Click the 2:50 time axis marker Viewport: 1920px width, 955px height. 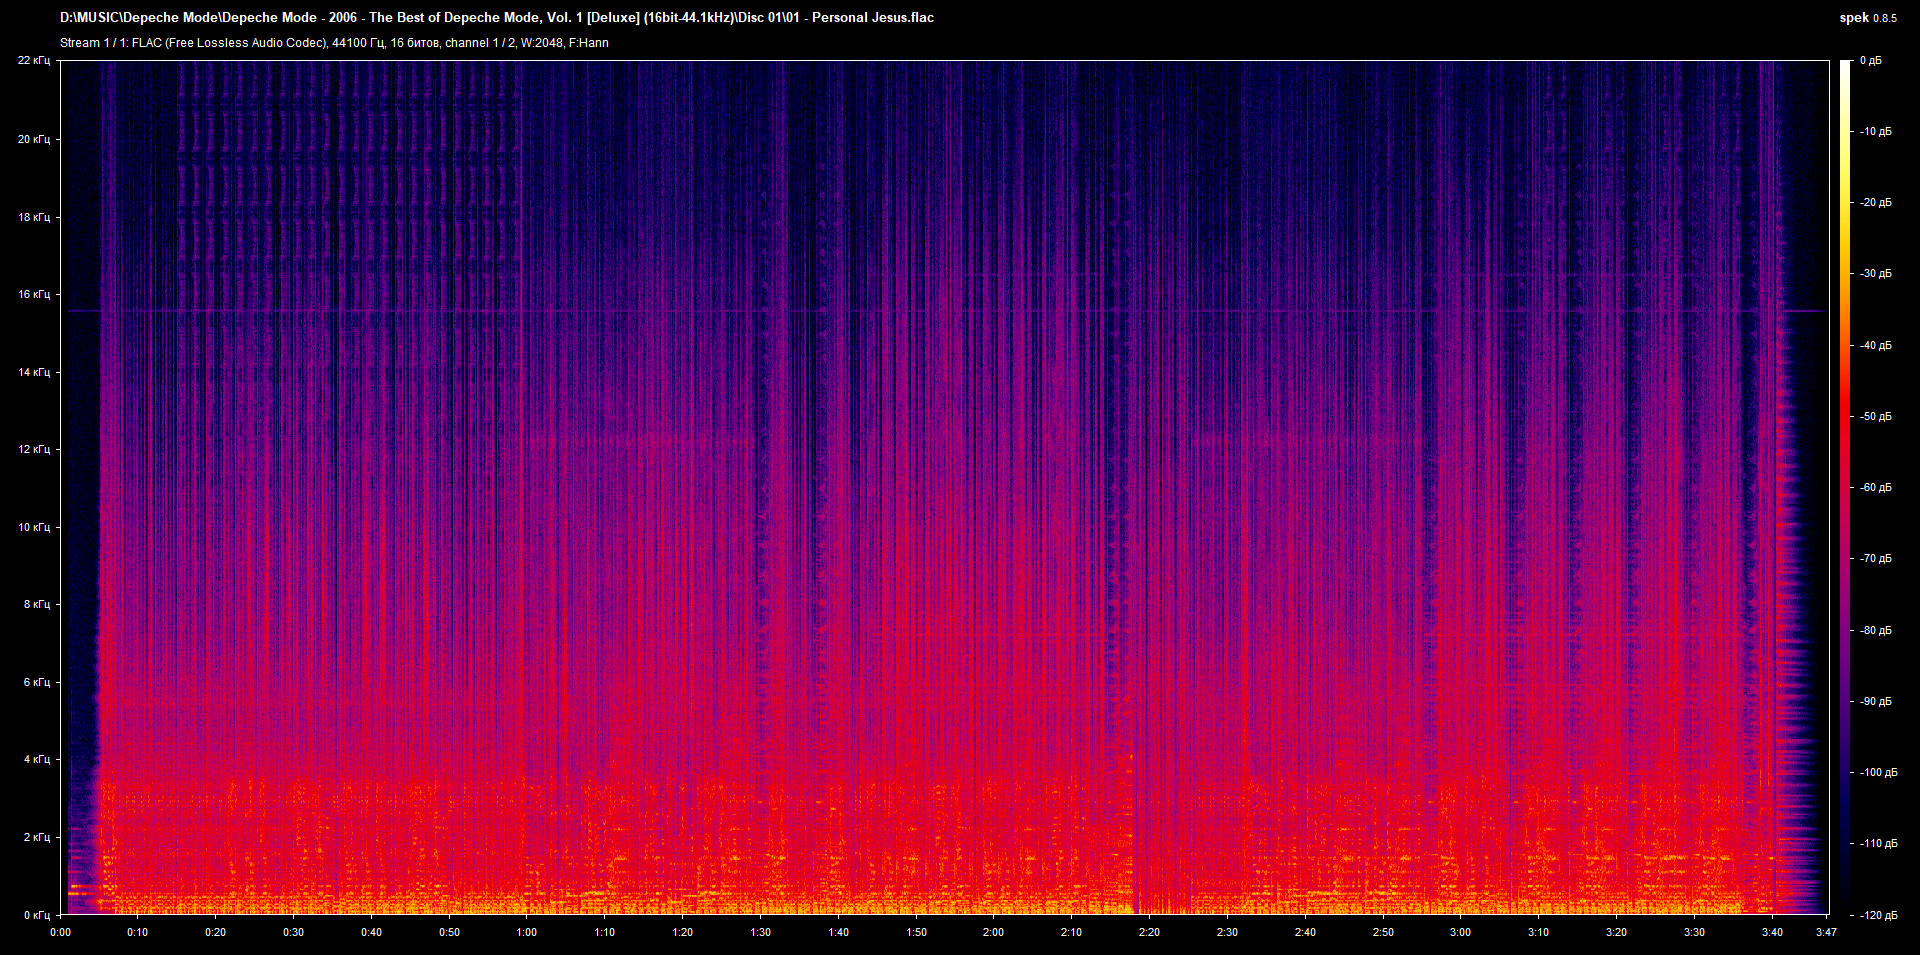tap(1382, 932)
